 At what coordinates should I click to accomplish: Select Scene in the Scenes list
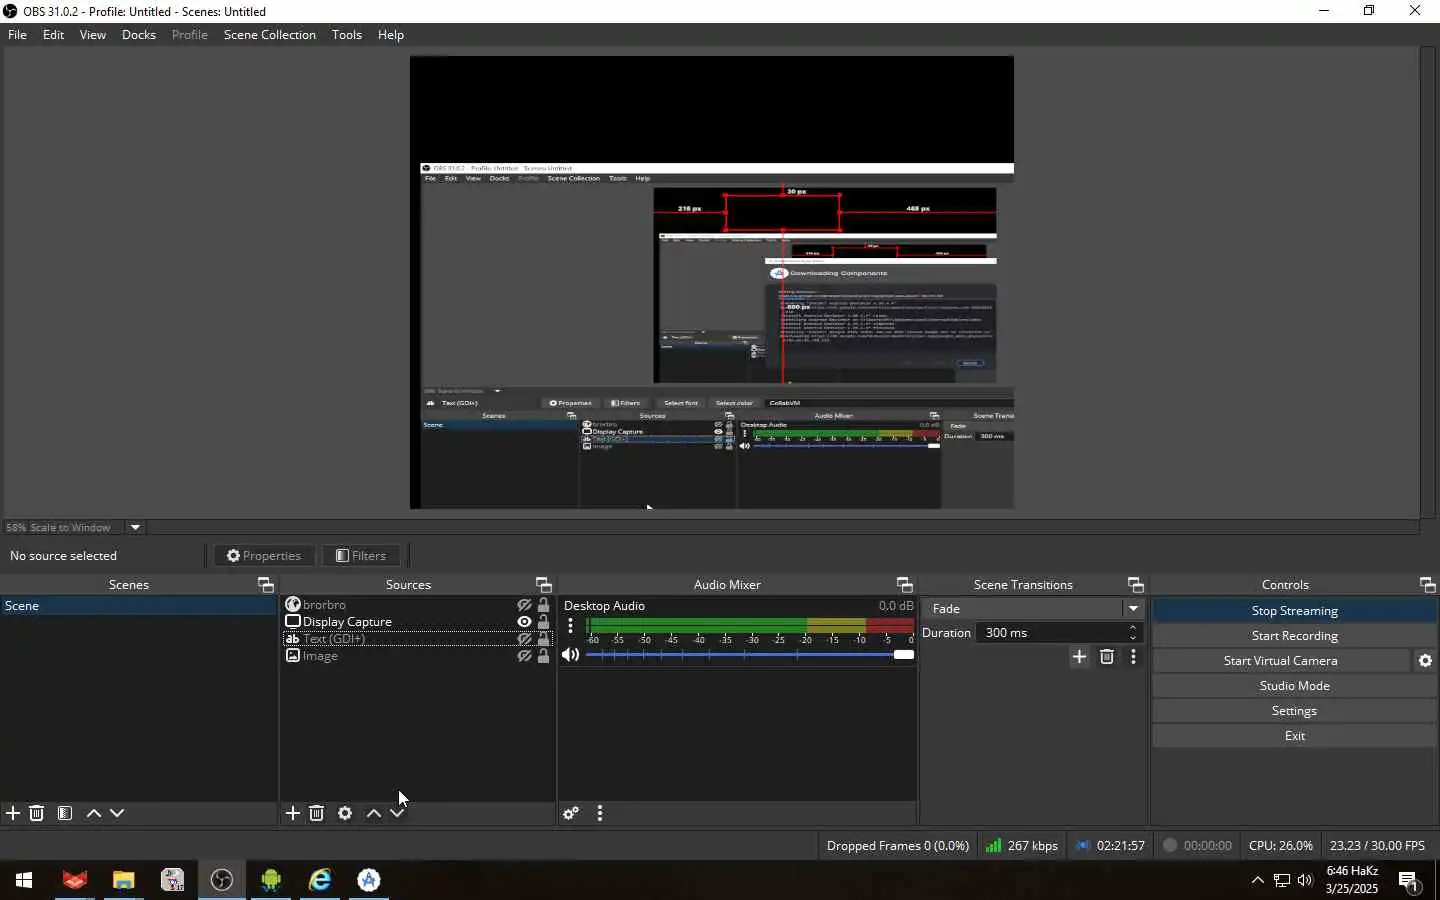pyautogui.click(x=138, y=606)
